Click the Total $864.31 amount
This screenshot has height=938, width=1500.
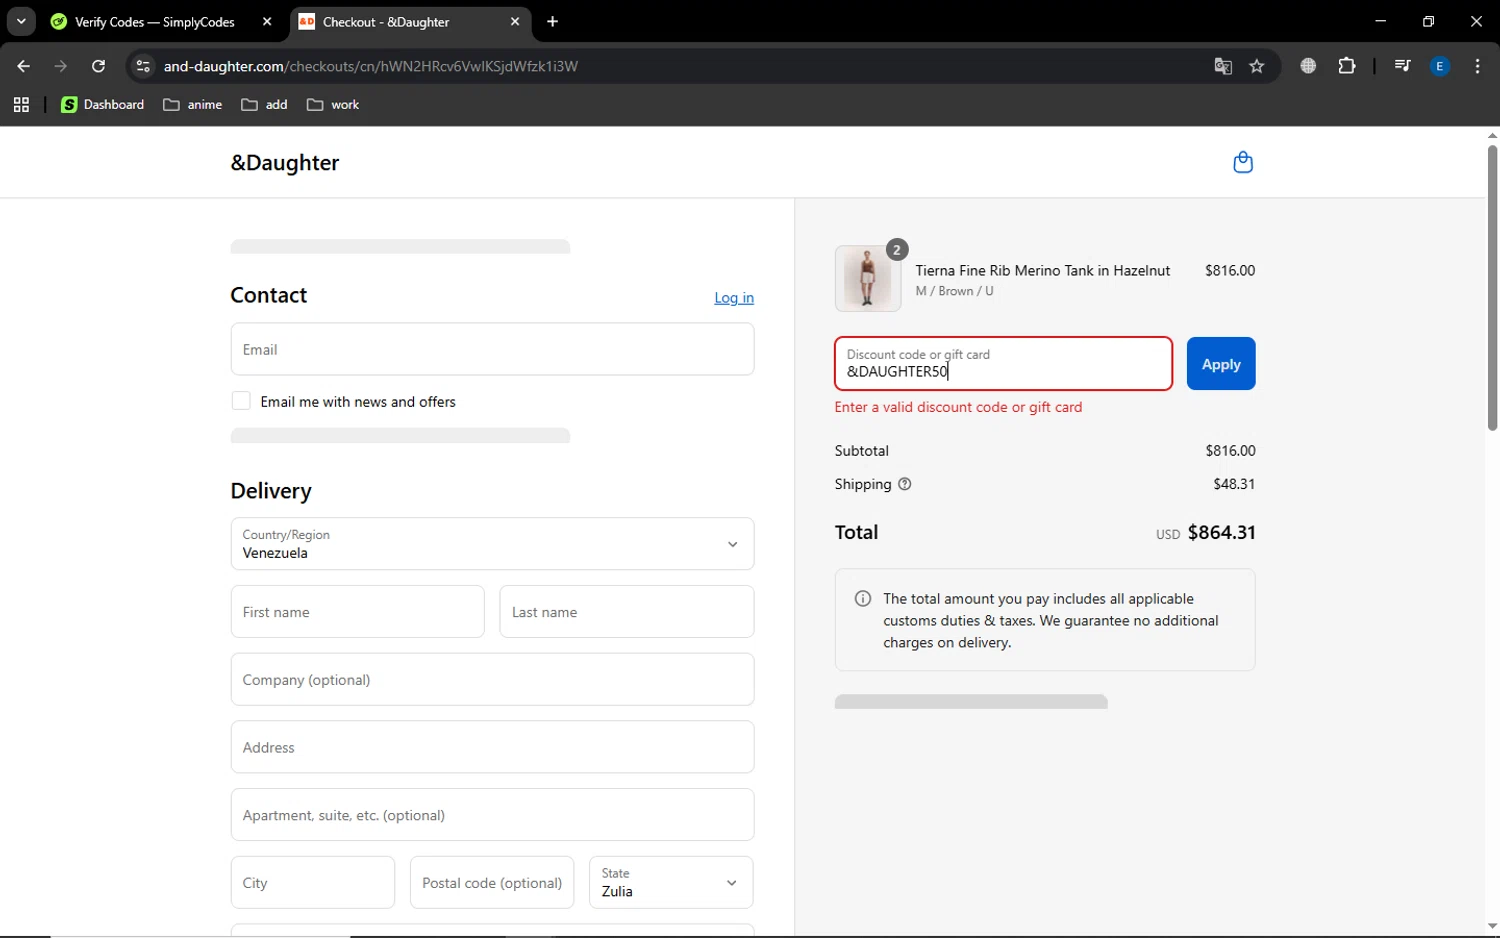[1221, 533]
